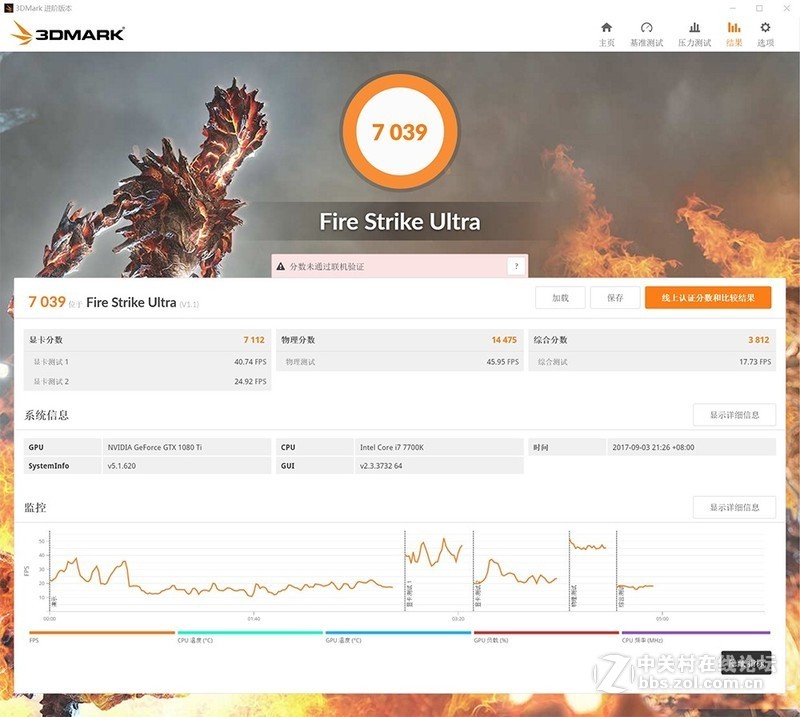Screen dimensions: 800x717
Task: Click the SystemInfo version v5.1.620
Action: pyautogui.click(x=121, y=466)
